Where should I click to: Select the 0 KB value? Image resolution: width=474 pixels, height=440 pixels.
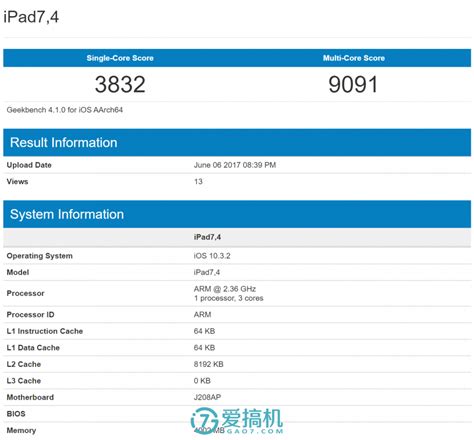click(202, 381)
